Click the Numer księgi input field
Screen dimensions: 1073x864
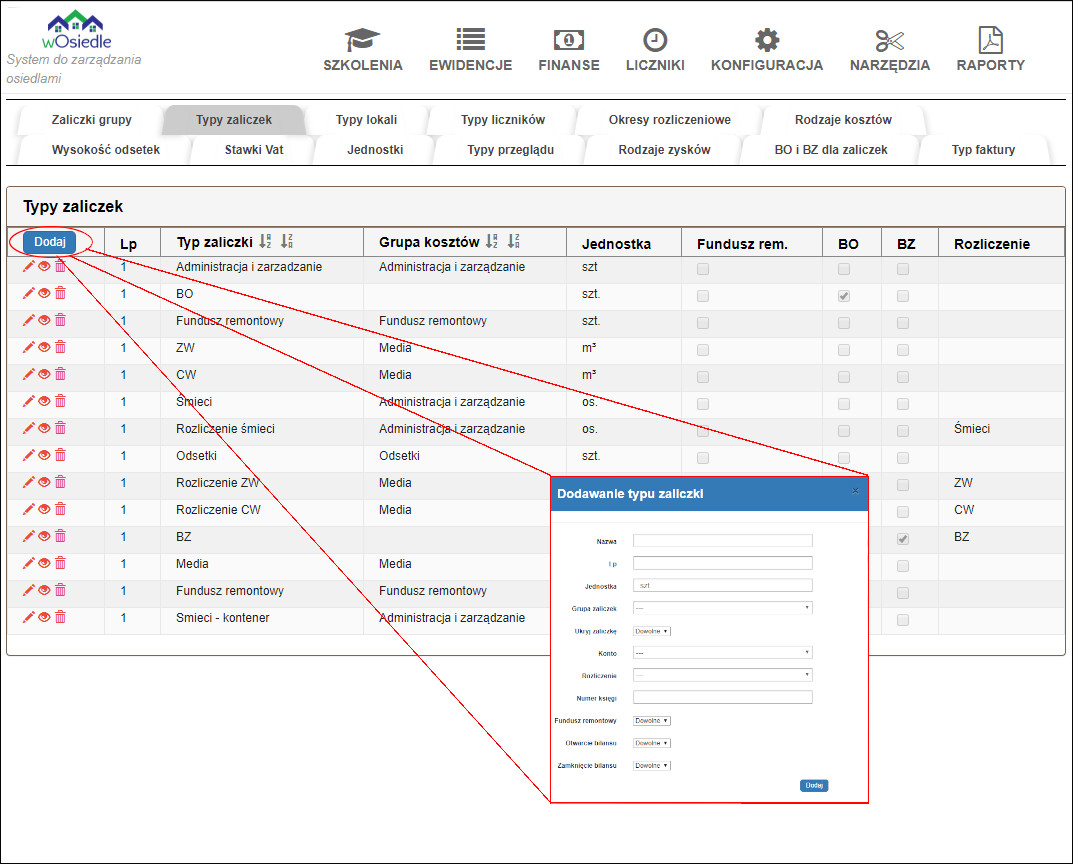pos(723,697)
